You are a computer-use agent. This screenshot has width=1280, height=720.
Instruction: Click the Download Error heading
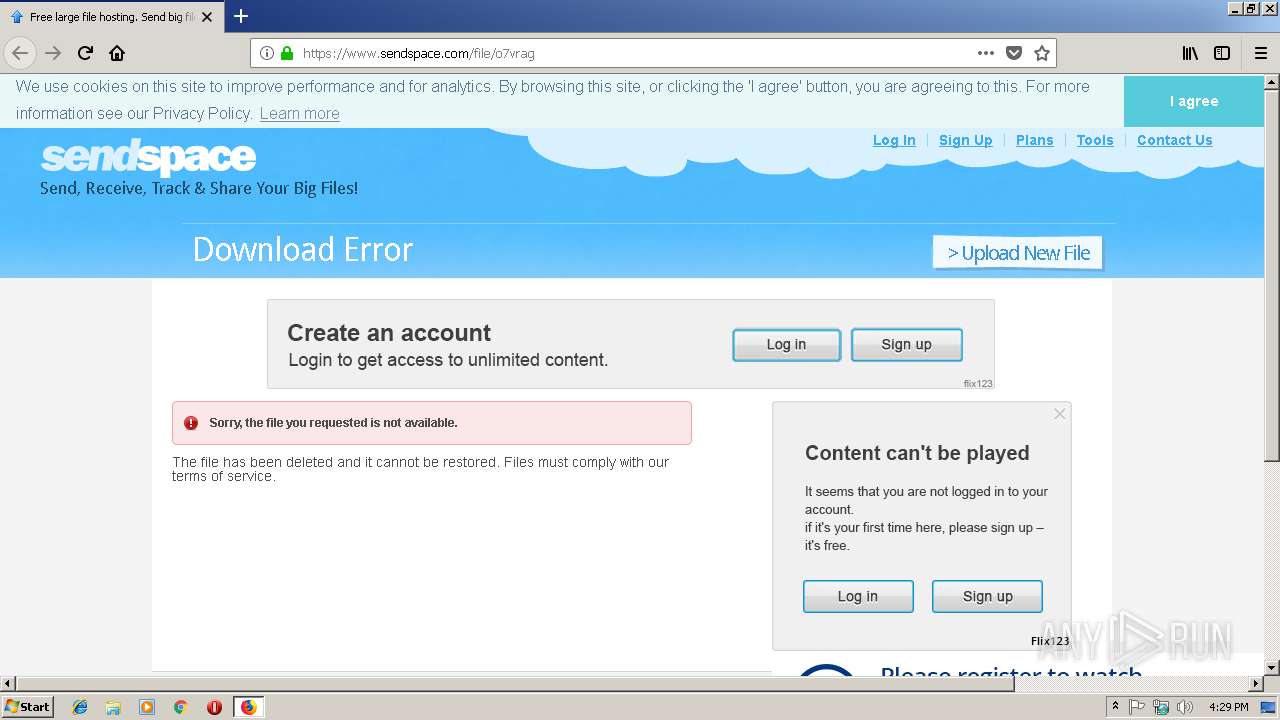tap(303, 249)
